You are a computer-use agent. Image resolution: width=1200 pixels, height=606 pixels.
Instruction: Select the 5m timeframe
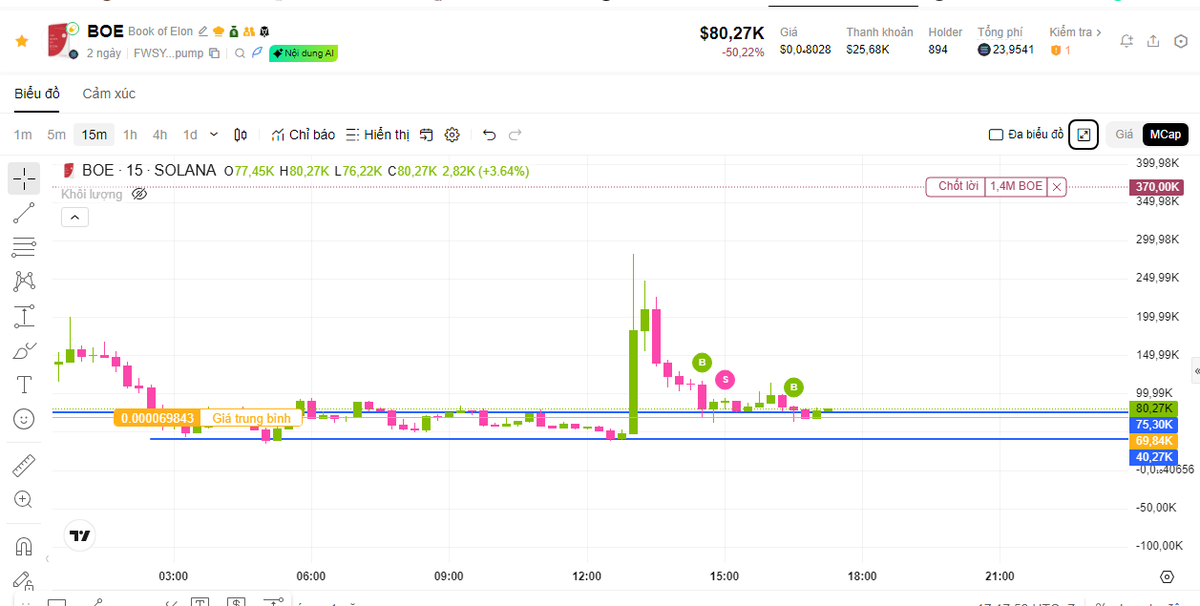pos(56,135)
